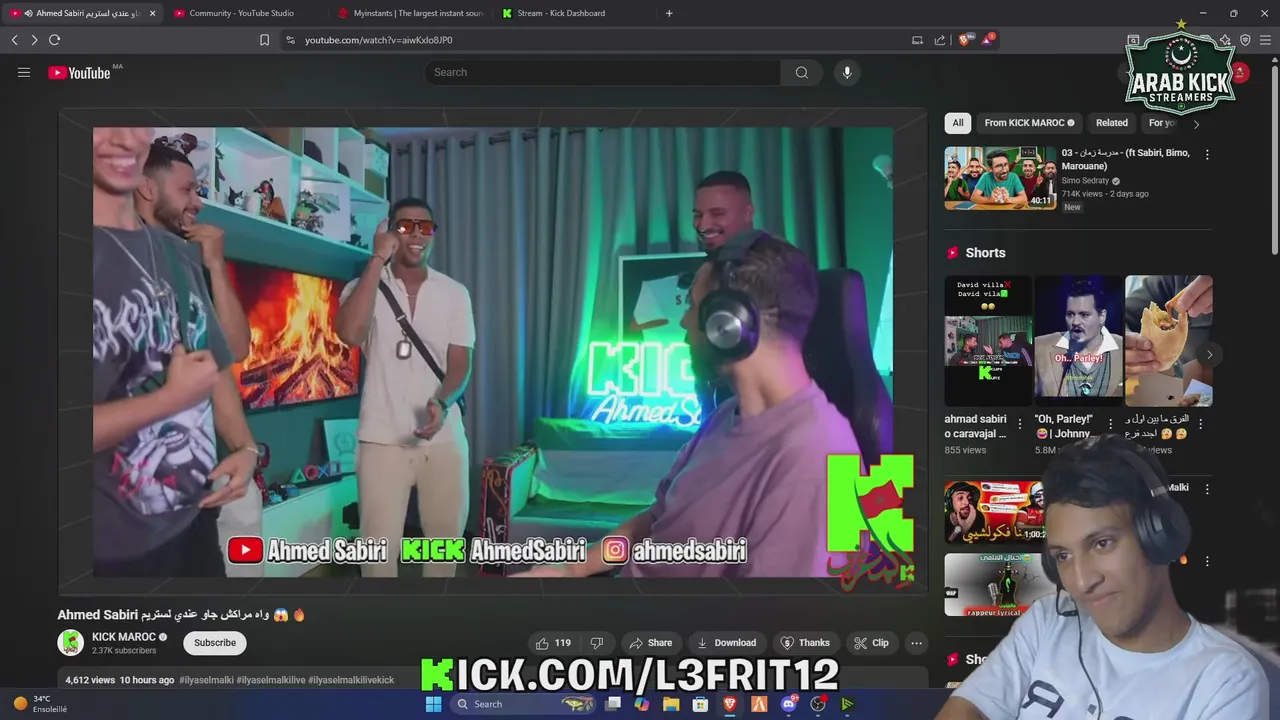Open the browser main menu icon

(1266, 40)
